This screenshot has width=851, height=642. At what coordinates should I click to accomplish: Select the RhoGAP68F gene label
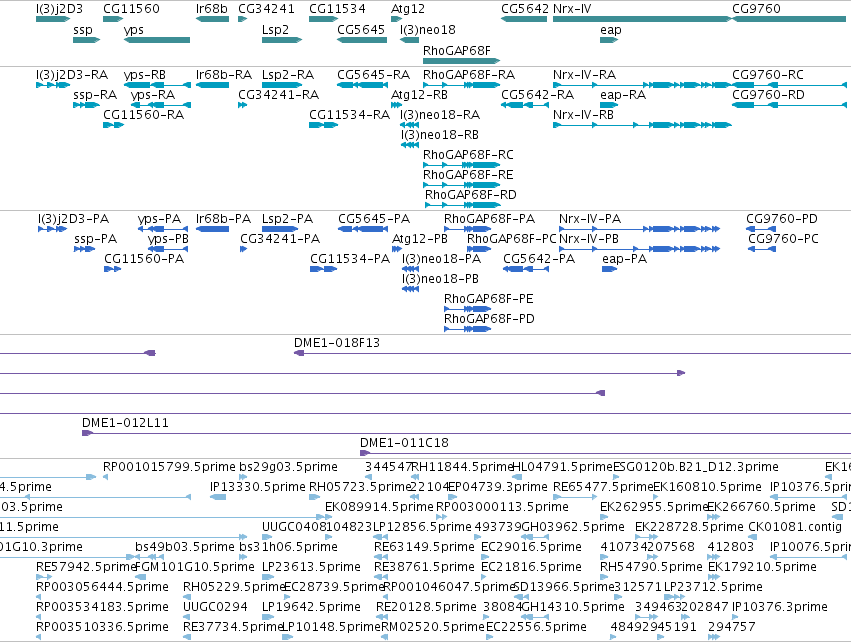pyautogui.click(x=456, y=50)
